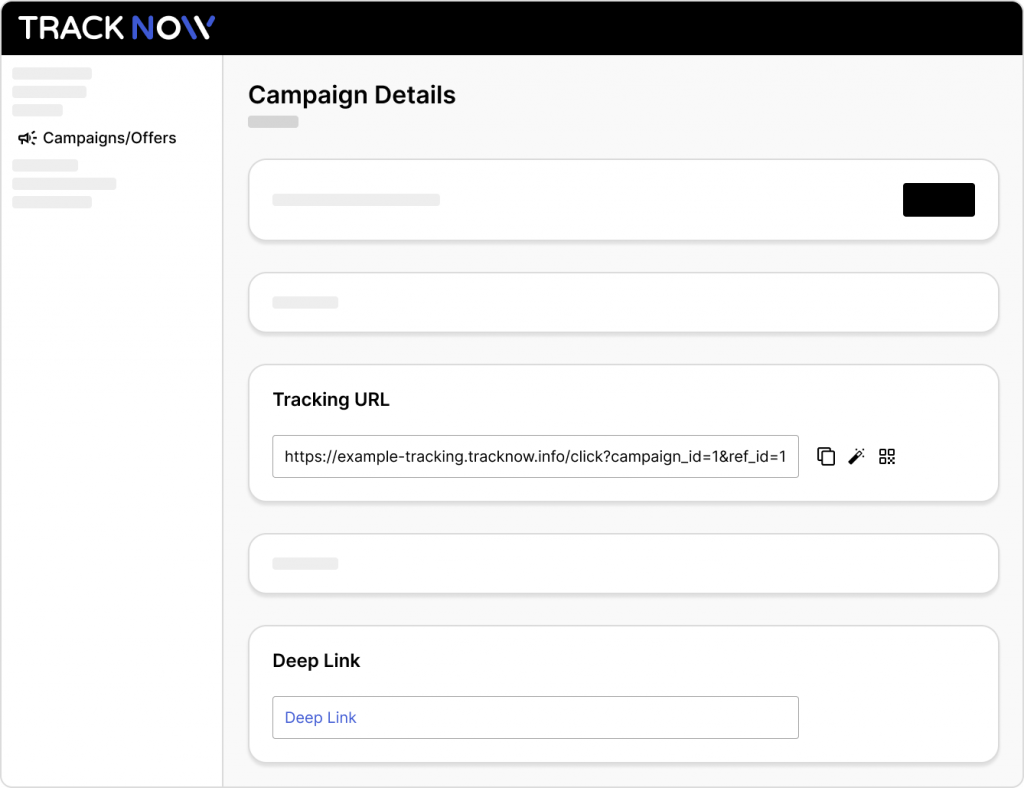Copy the tracking URL with the copy icon
Screen dimensions: 1024x788
pos(825,456)
